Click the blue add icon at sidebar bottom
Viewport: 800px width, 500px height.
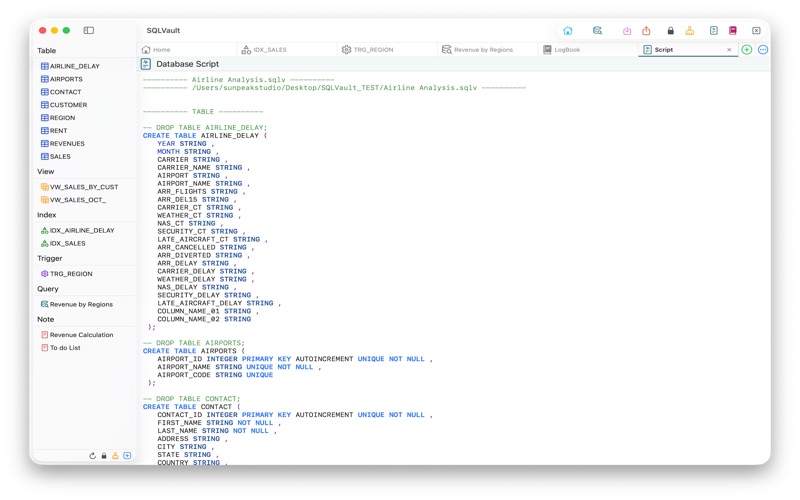[127, 456]
